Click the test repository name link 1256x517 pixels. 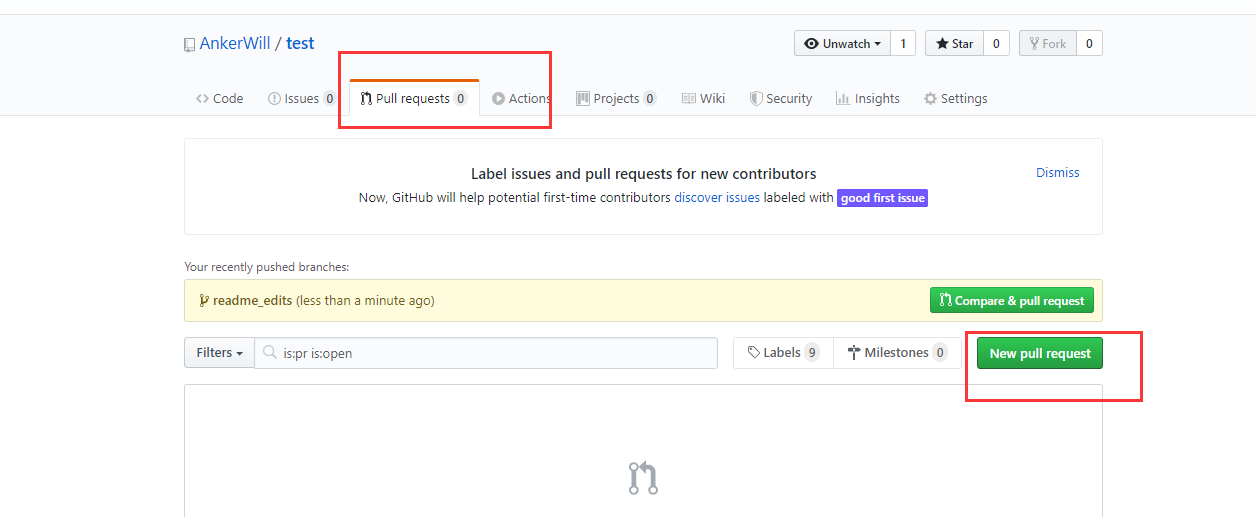point(300,43)
